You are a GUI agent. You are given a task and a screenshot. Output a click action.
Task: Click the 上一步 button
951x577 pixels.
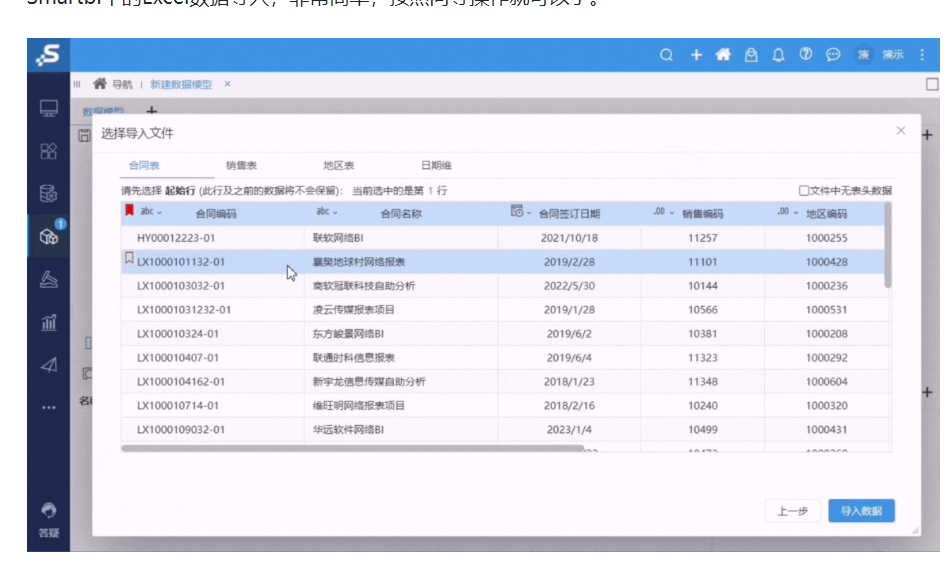pos(793,511)
